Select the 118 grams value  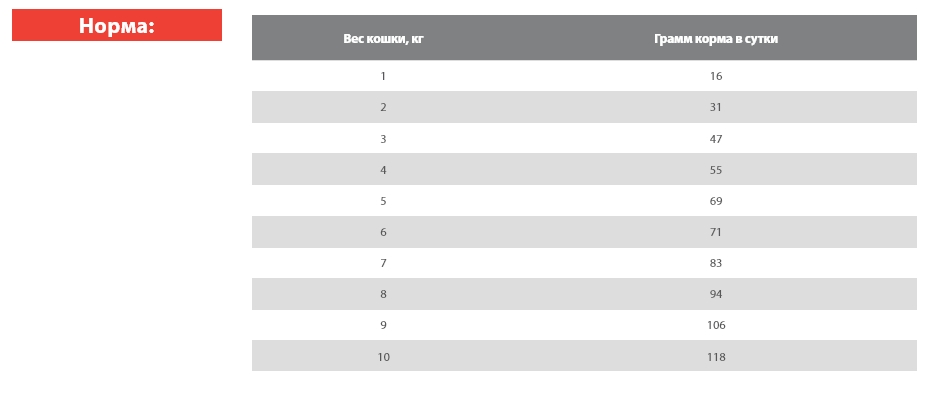coord(715,357)
